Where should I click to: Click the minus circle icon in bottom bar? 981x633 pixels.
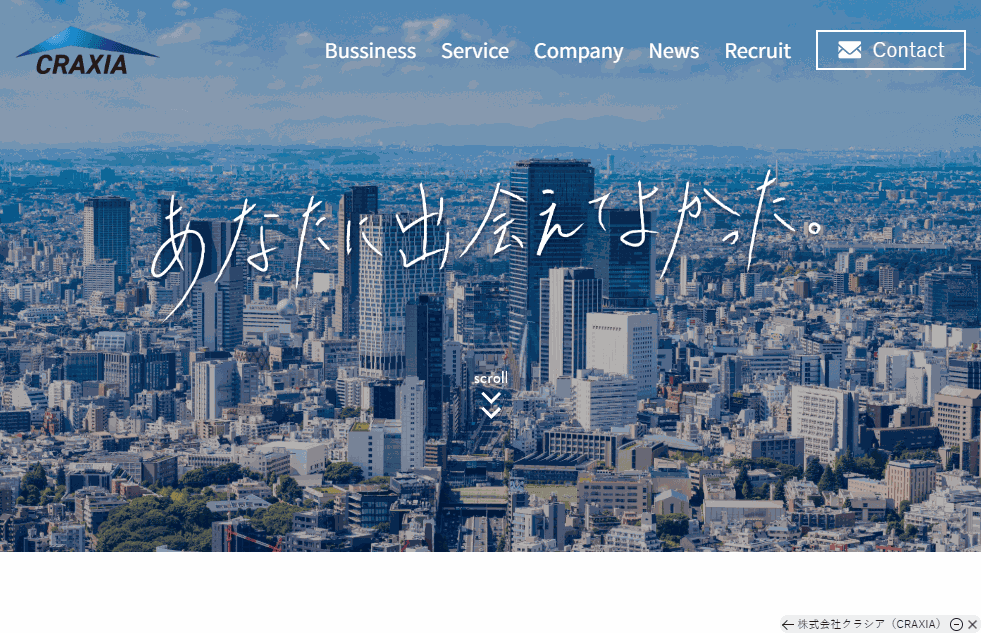956,624
